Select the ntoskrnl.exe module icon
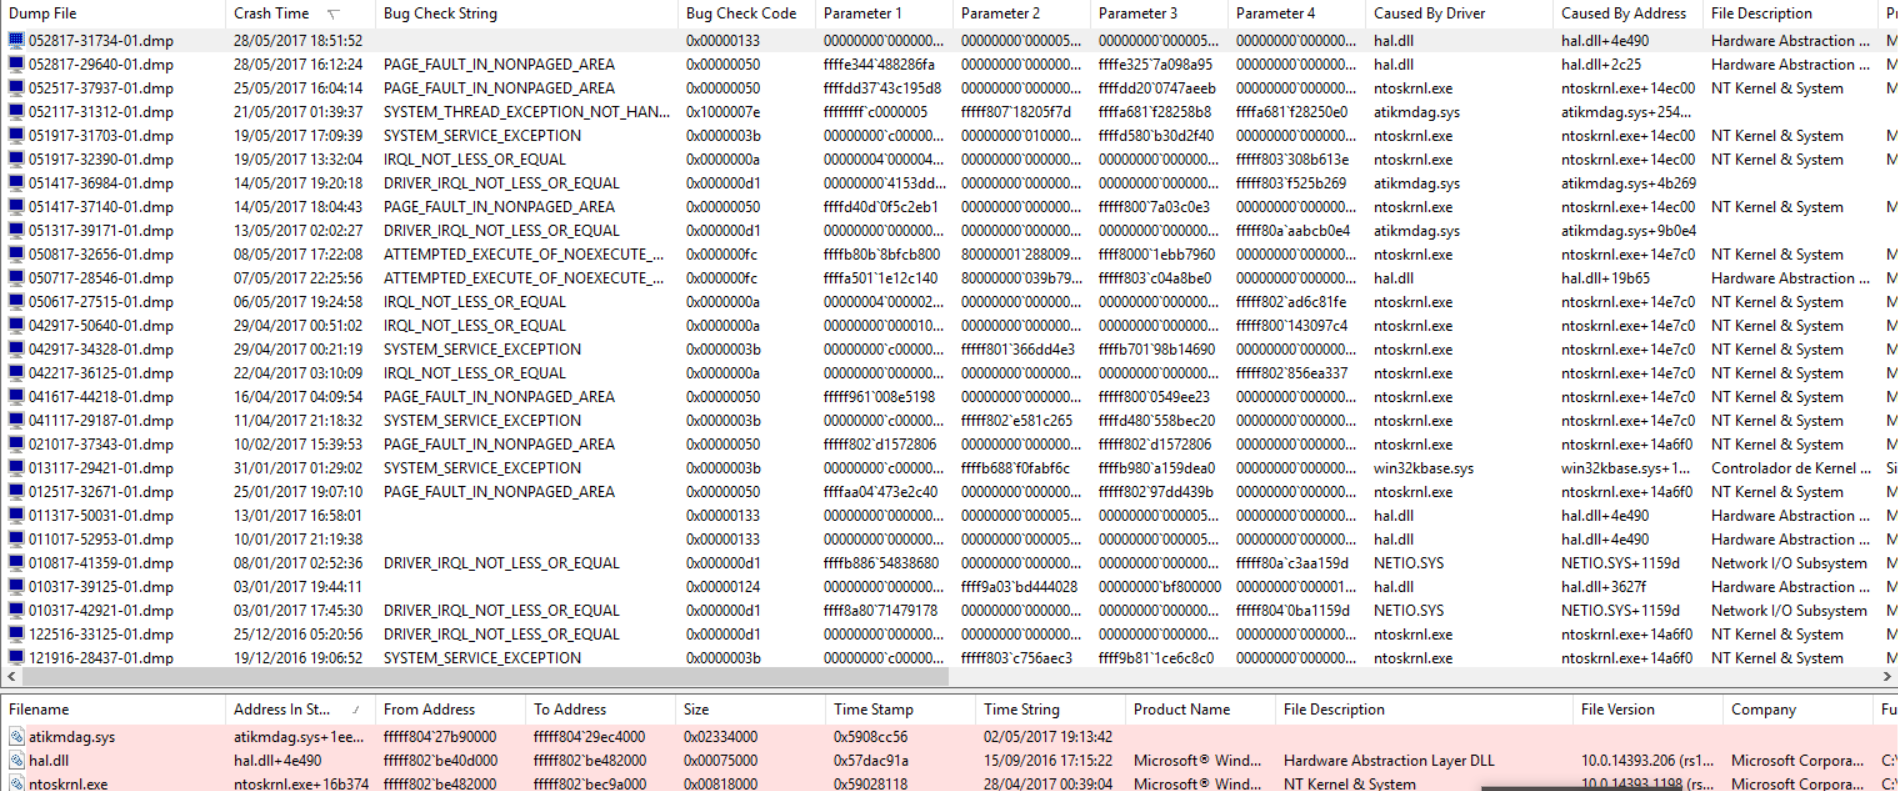The height and width of the screenshot is (791, 1898). (x=16, y=784)
